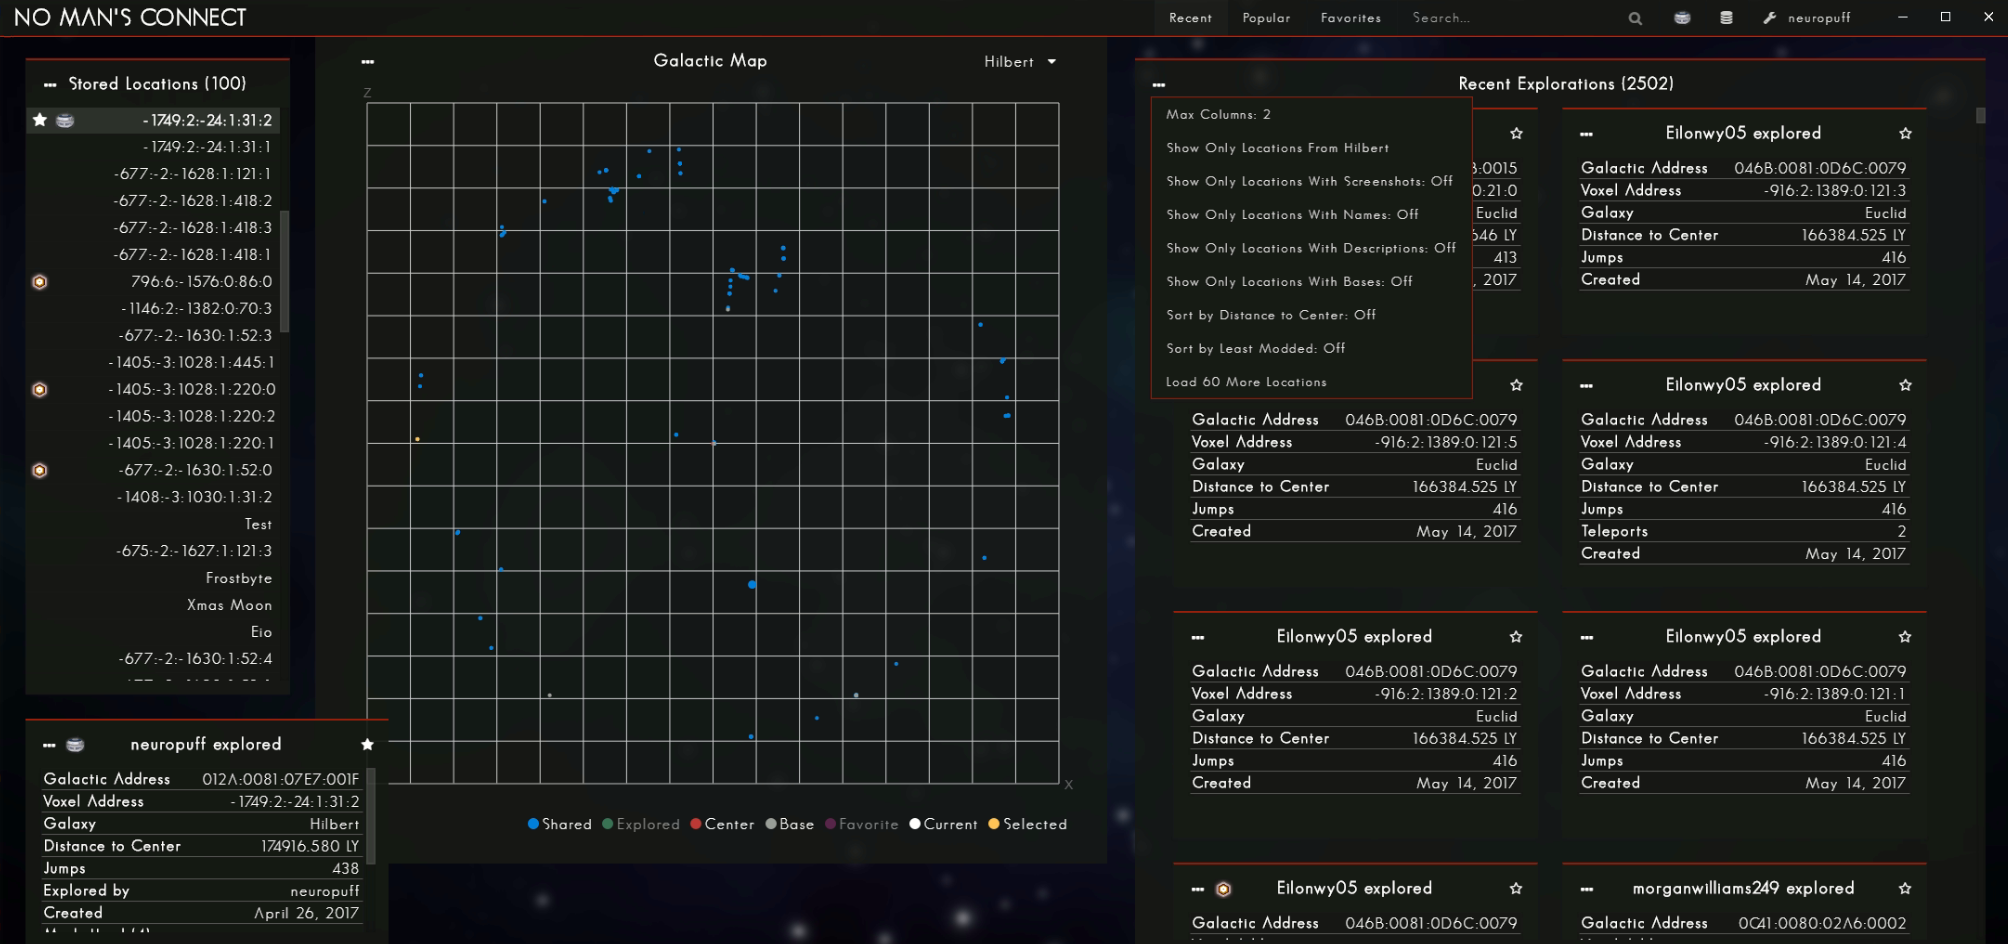This screenshot has width=2008, height=944.
Task: Open the Galactic Map options menu
Action: point(368,62)
